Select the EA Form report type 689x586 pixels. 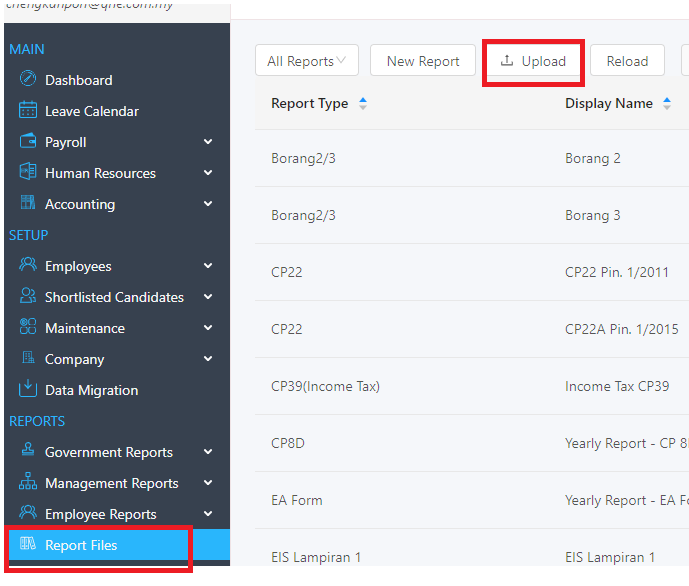(x=297, y=500)
